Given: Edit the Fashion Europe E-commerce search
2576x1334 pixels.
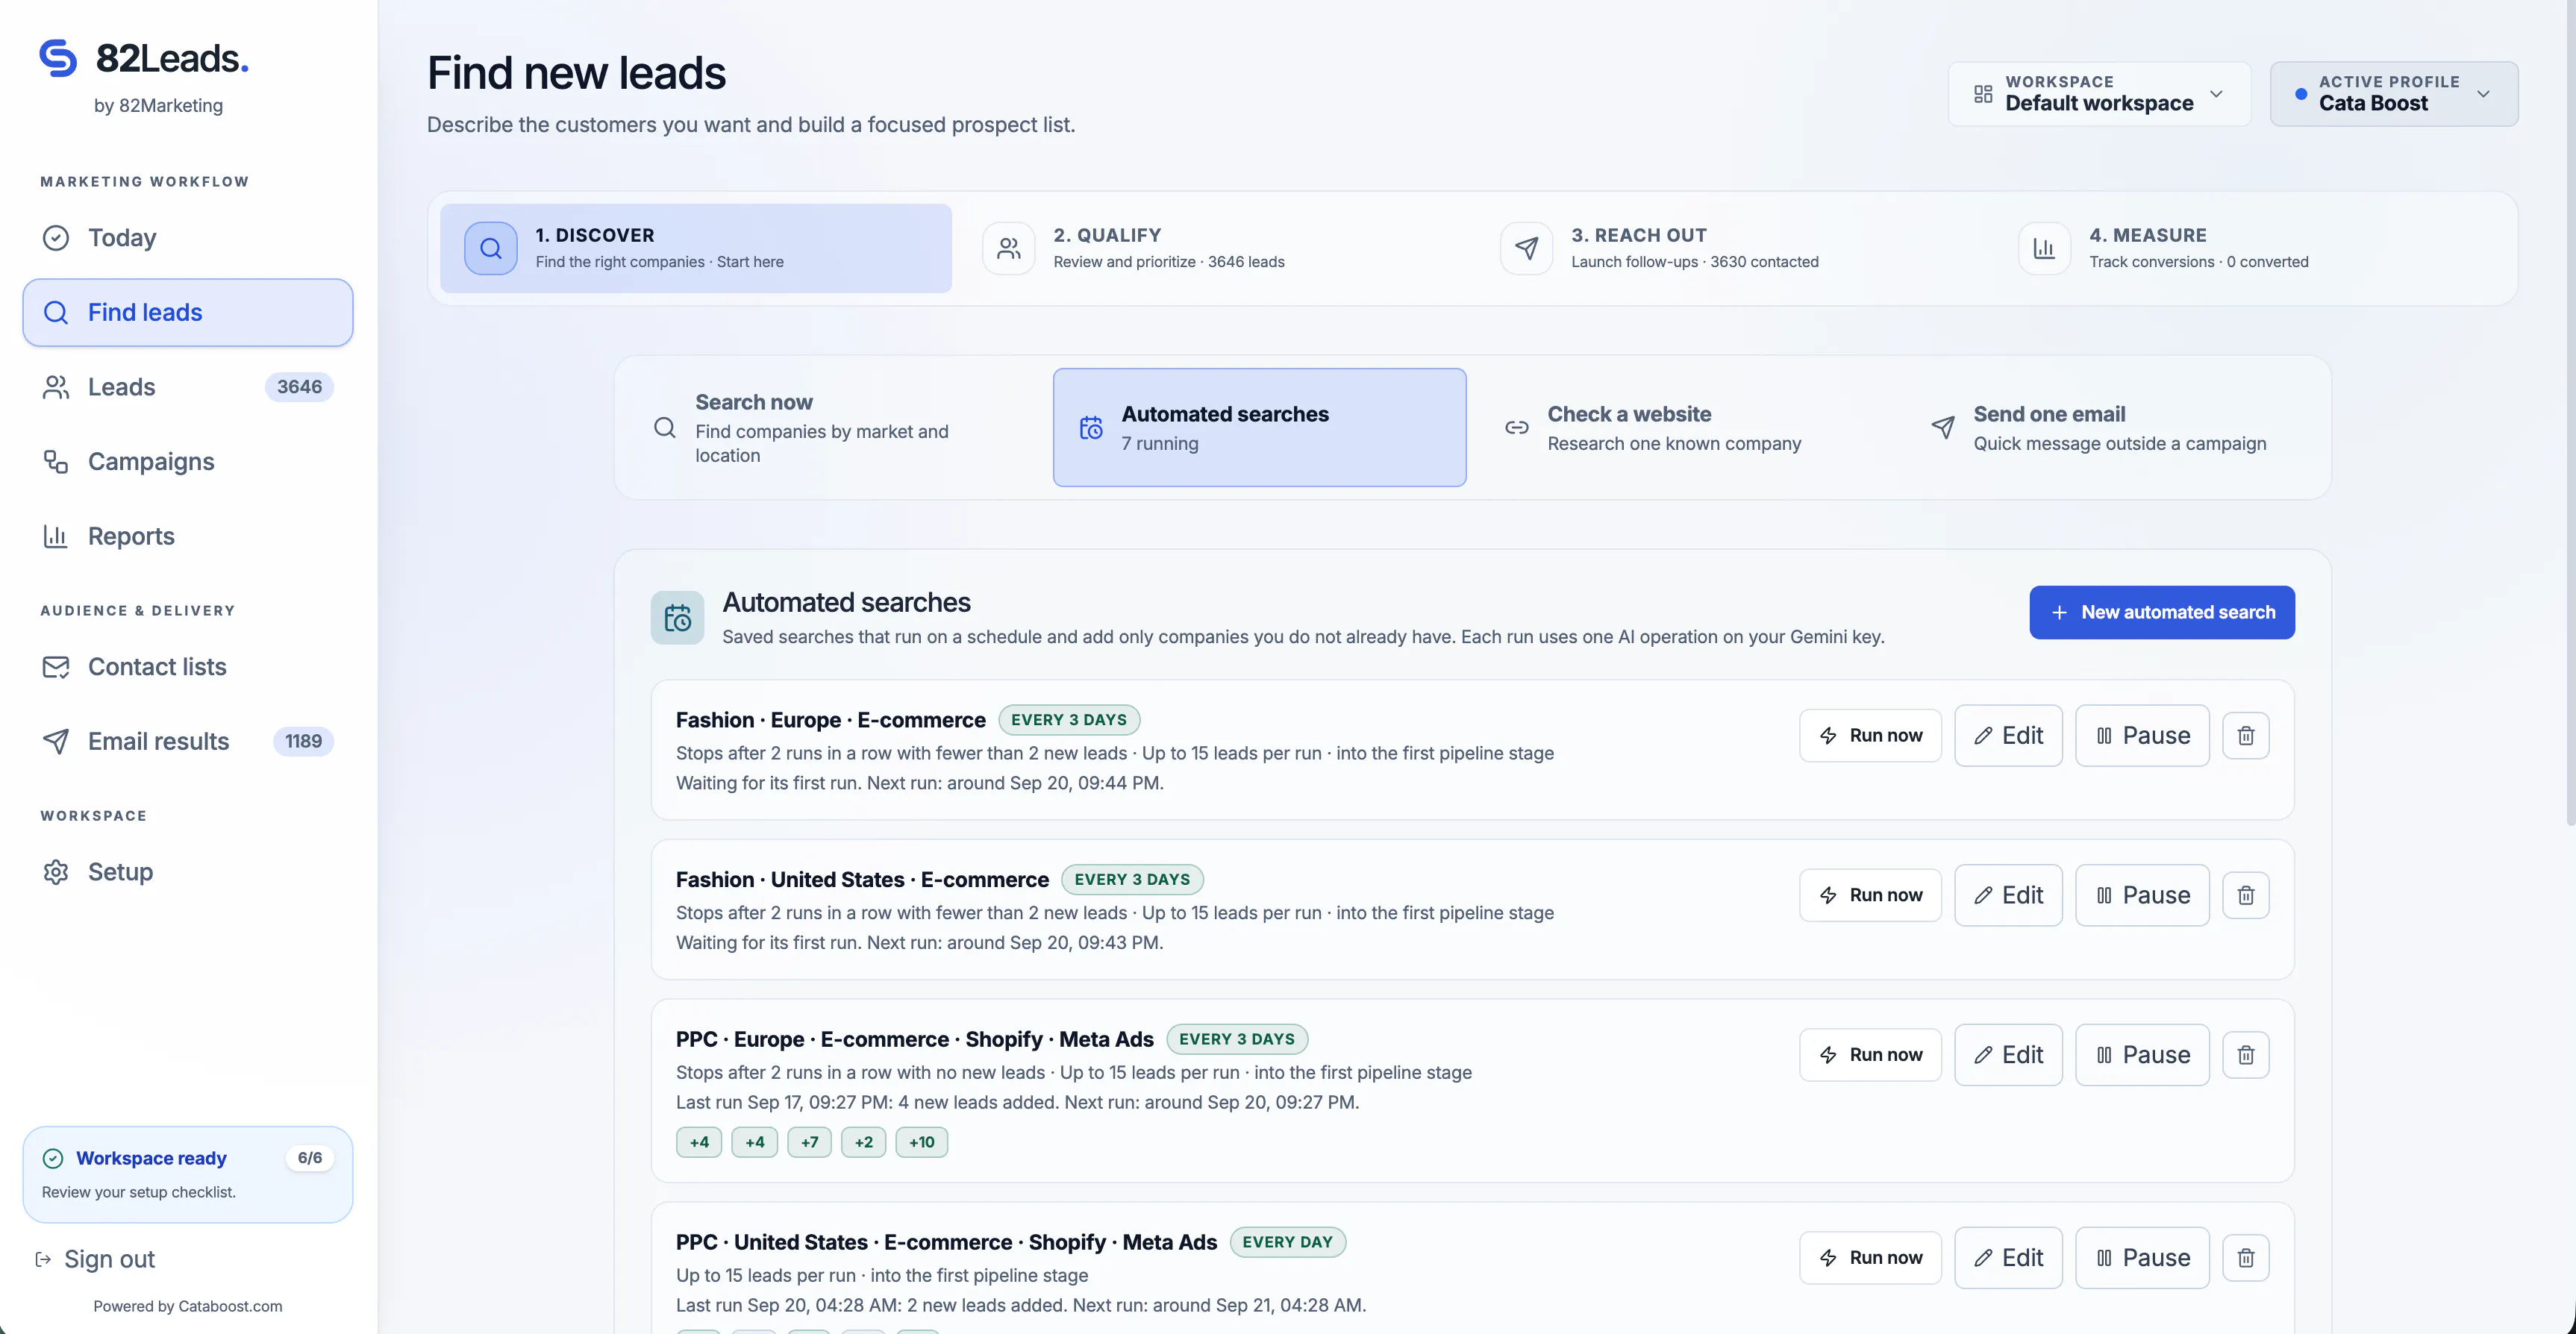Looking at the screenshot, I should click(x=2008, y=736).
